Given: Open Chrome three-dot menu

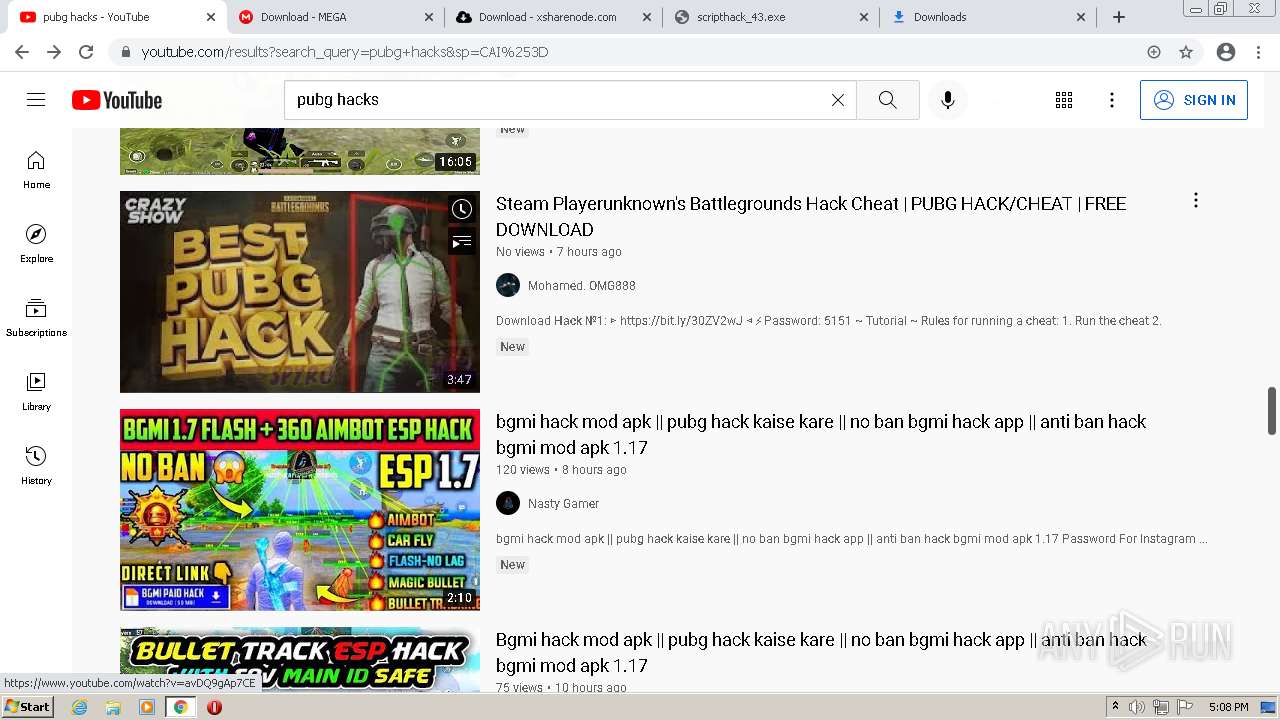Looking at the screenshot, I should coord(1258,52).
